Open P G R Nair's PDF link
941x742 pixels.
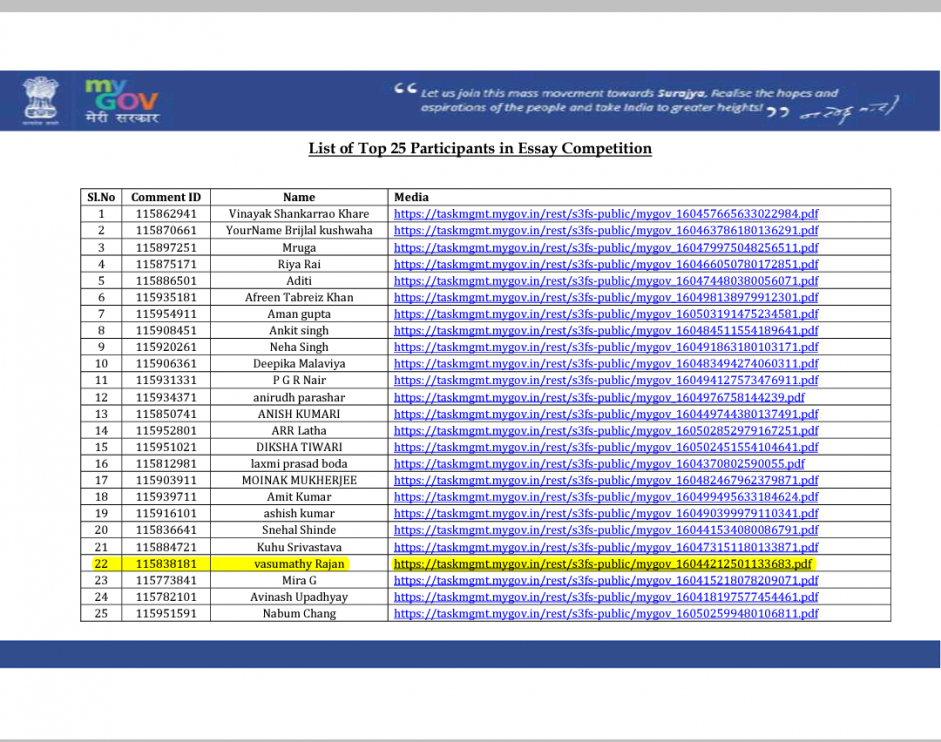pyautogui.click(x=605, y=381)
